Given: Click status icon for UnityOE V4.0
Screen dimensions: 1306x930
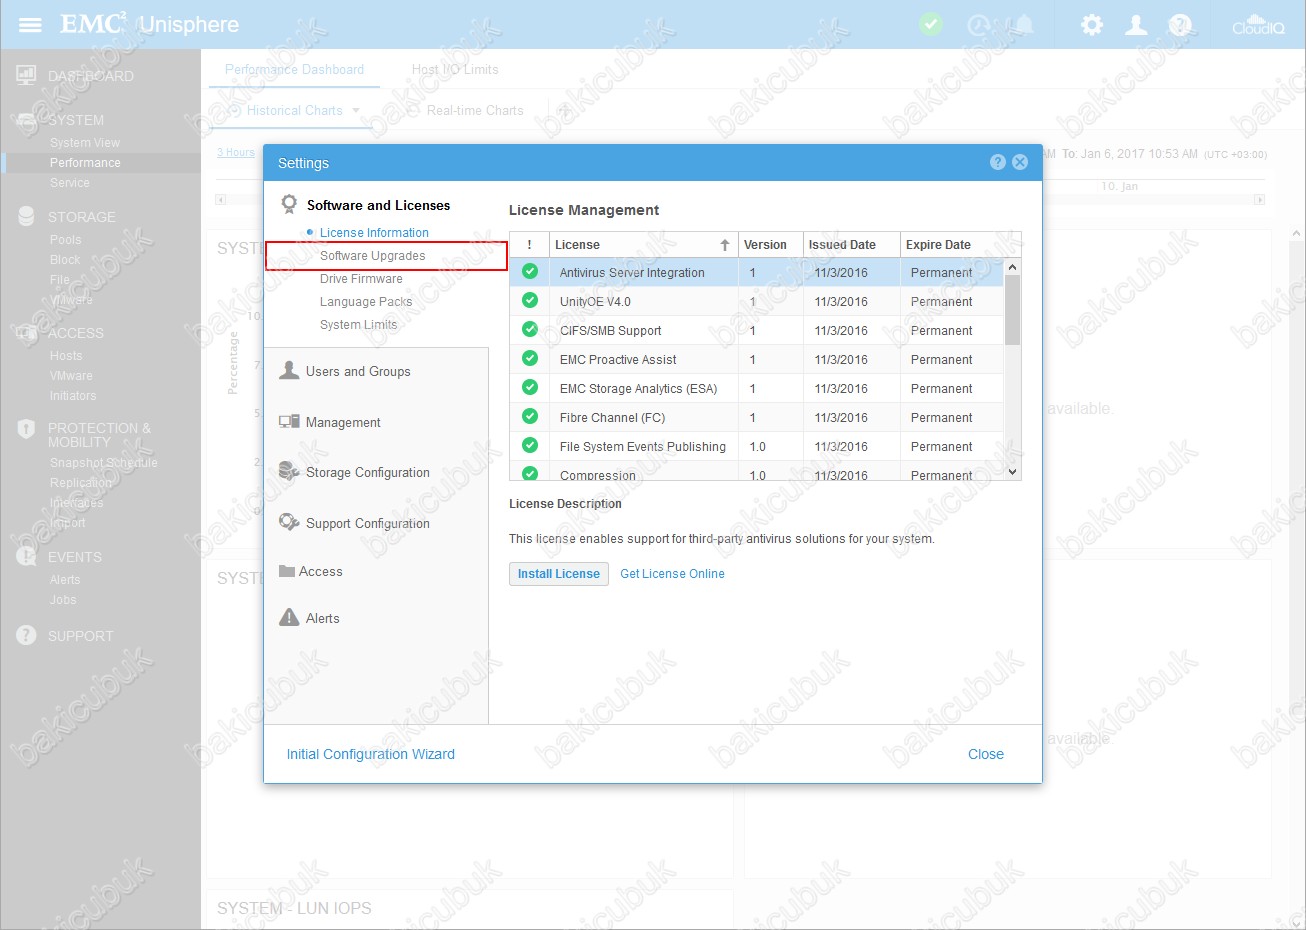Looking at the screenshot, I should click(x=530, y=300).
